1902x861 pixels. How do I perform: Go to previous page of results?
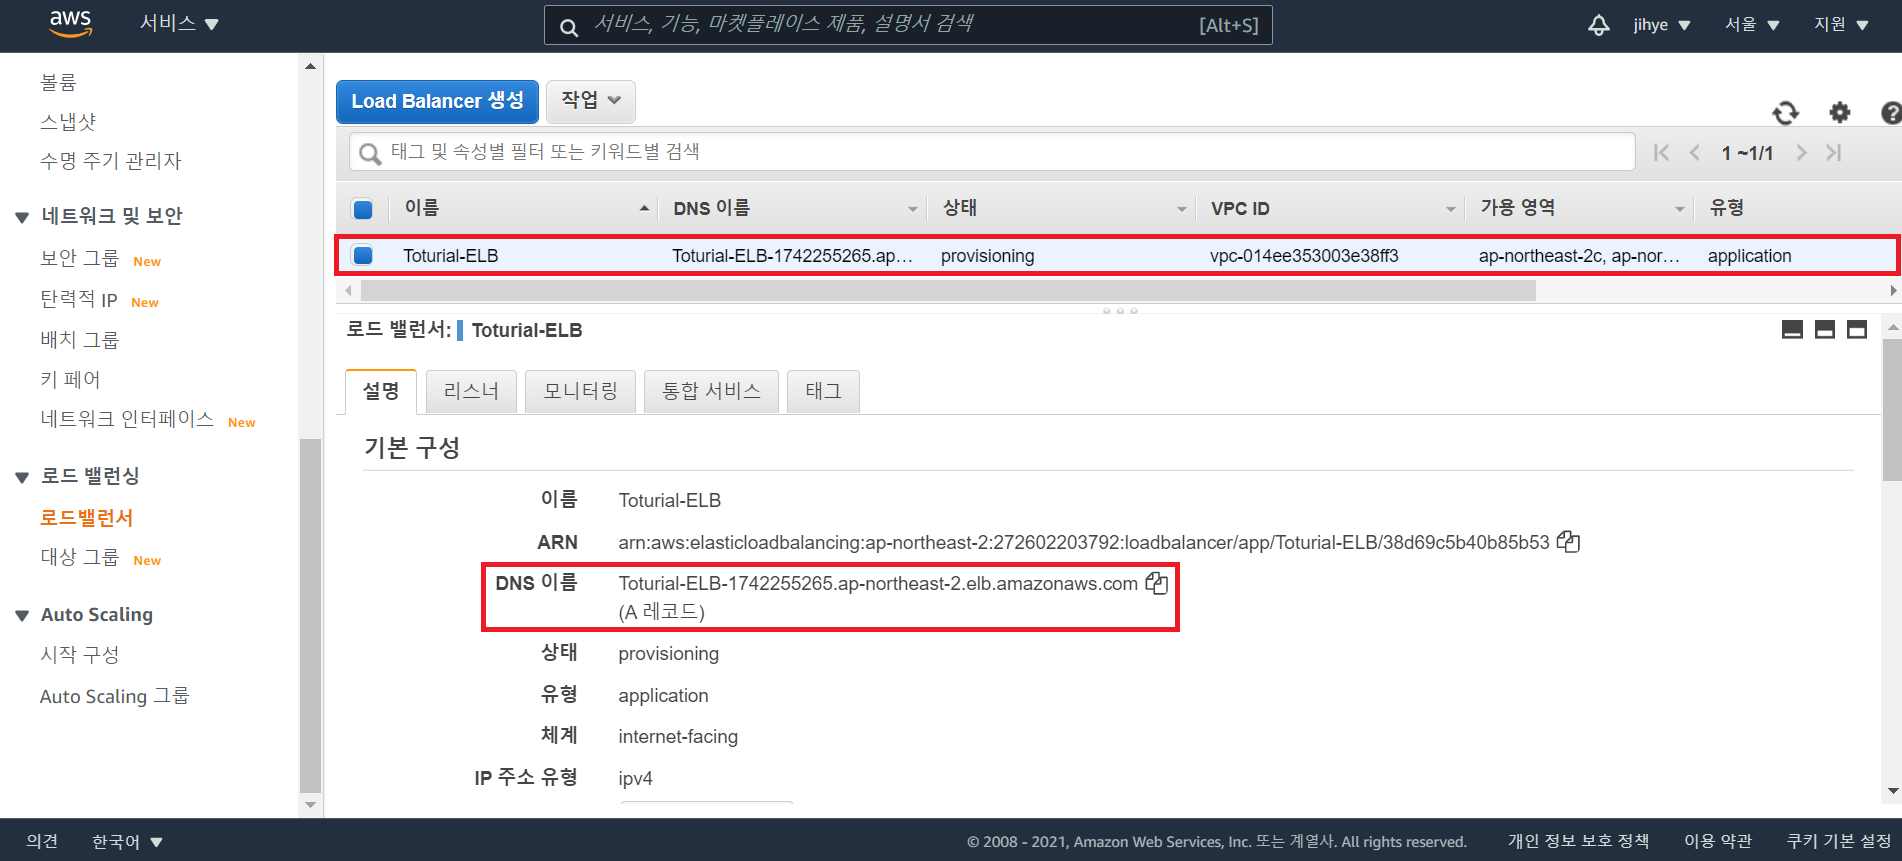(1694, 153)
